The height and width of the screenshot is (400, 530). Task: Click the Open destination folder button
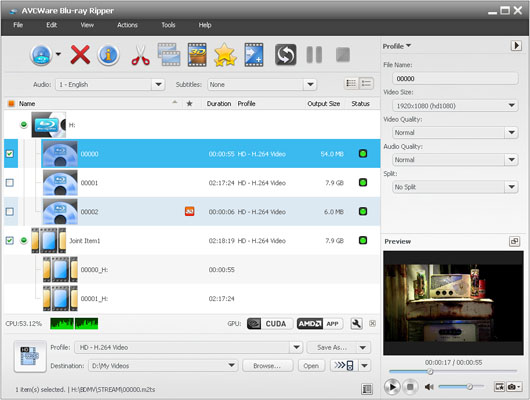pyautogui.click(x=311, y=366)
